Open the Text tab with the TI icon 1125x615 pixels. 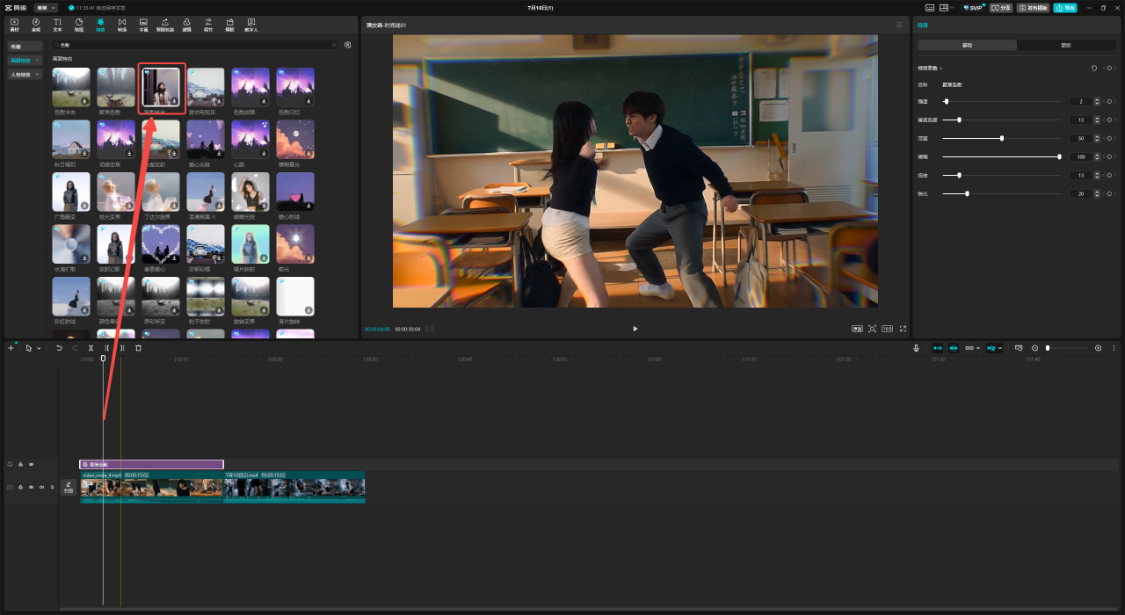coord(57,25)
